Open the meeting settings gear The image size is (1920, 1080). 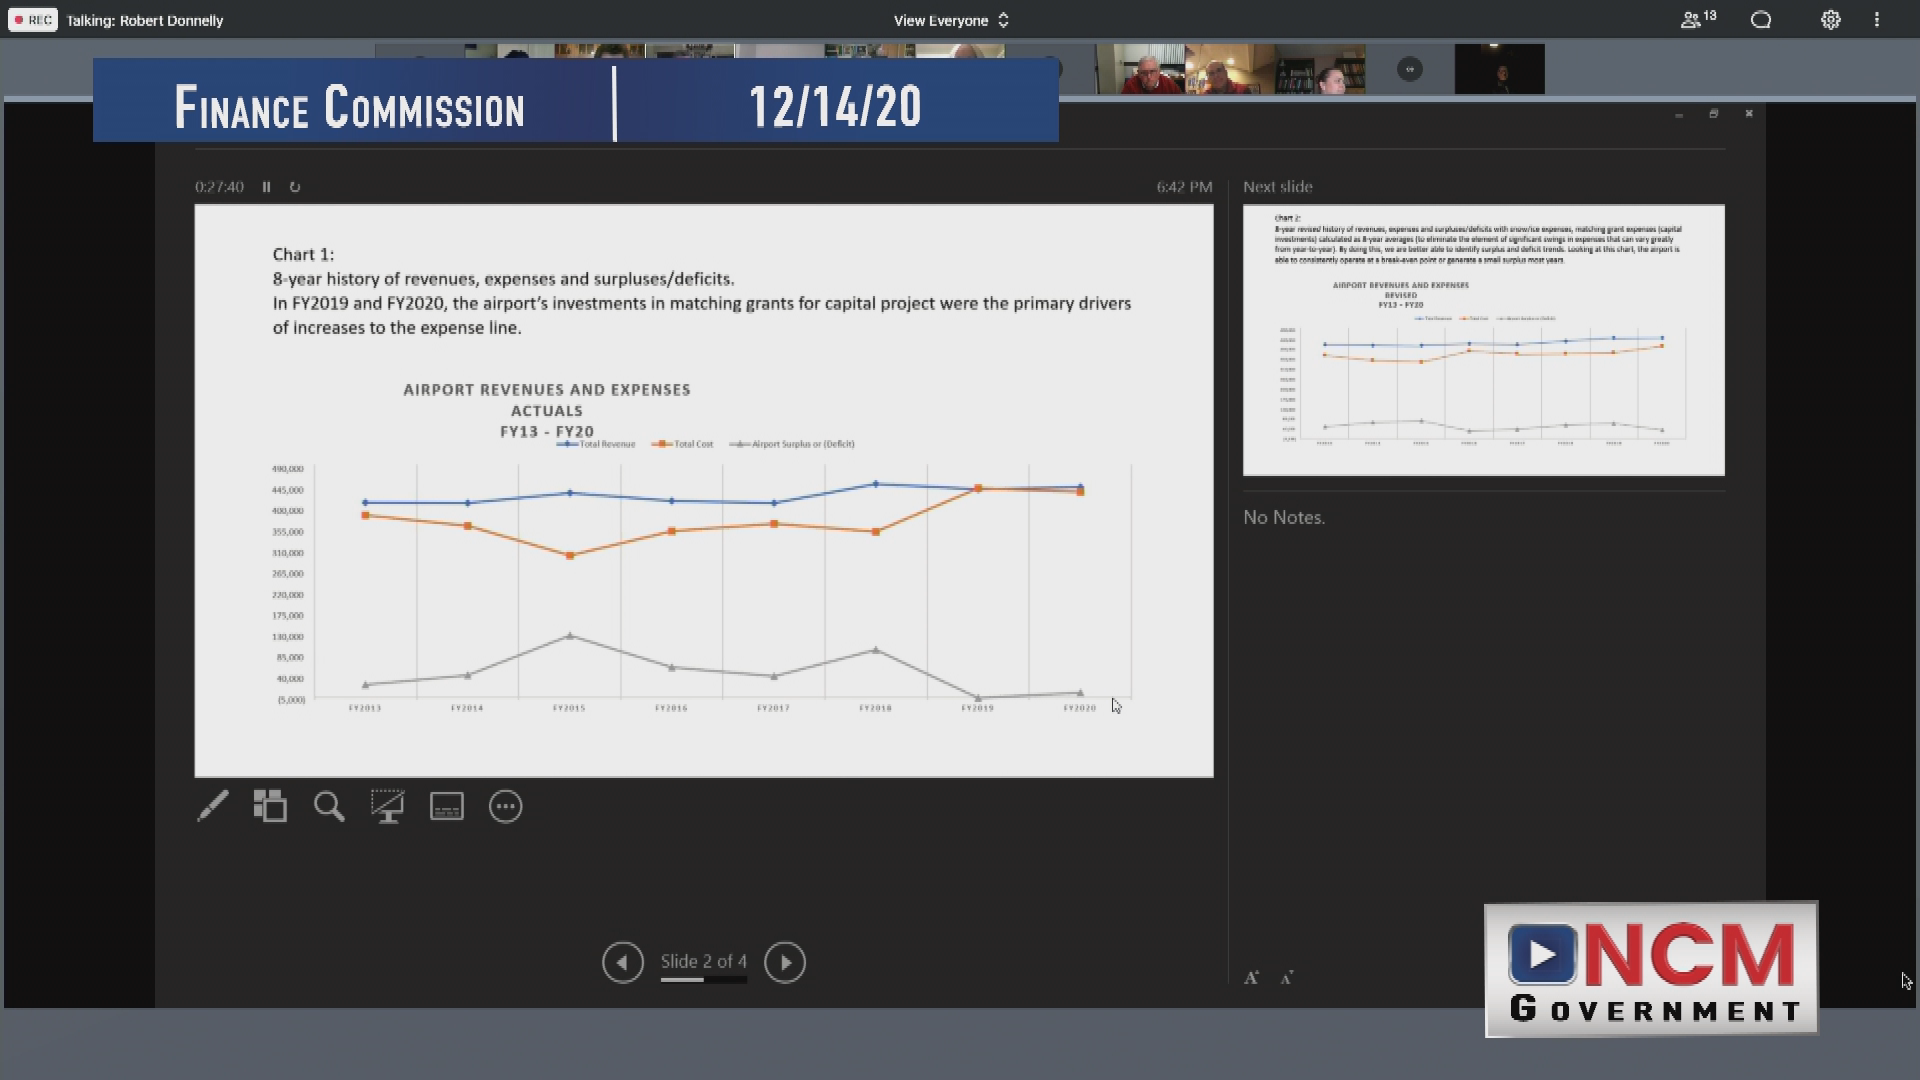pos(1830,20)
